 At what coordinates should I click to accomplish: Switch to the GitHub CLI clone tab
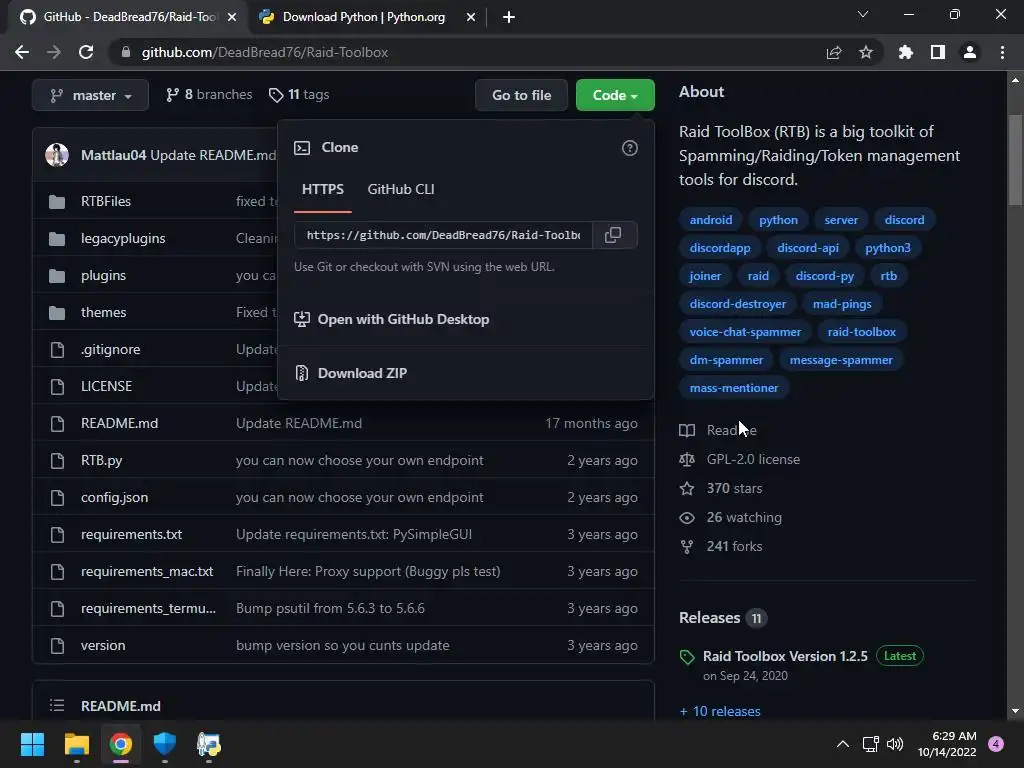[401, 189]
